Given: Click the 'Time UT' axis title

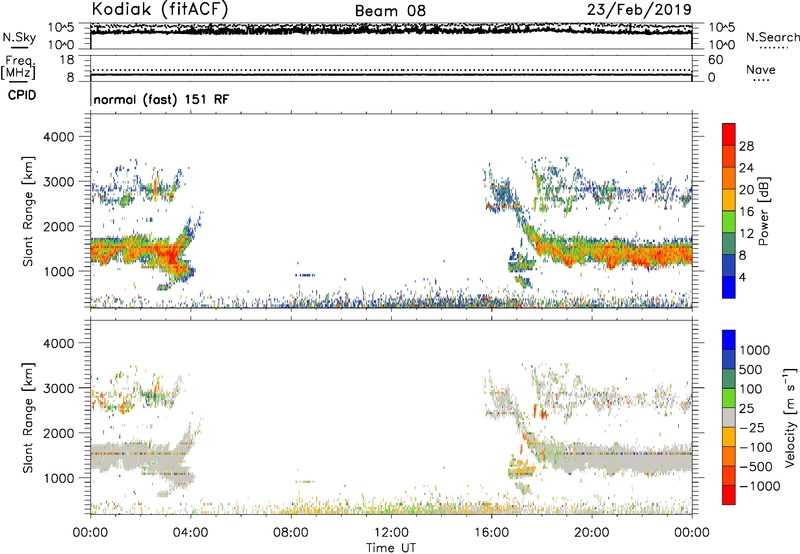Looking at the screenshot, I should point(391,548).
